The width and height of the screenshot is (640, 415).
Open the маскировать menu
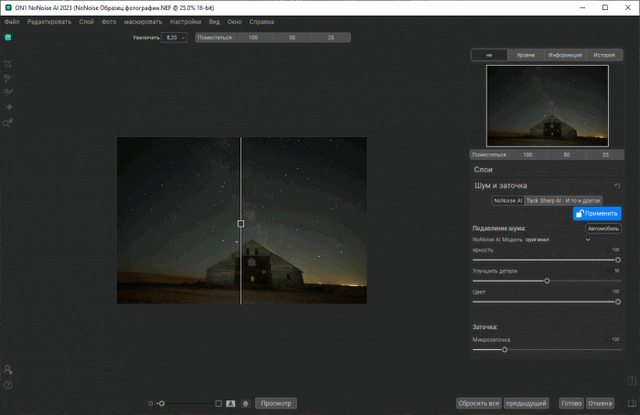(x=143, y=21)
